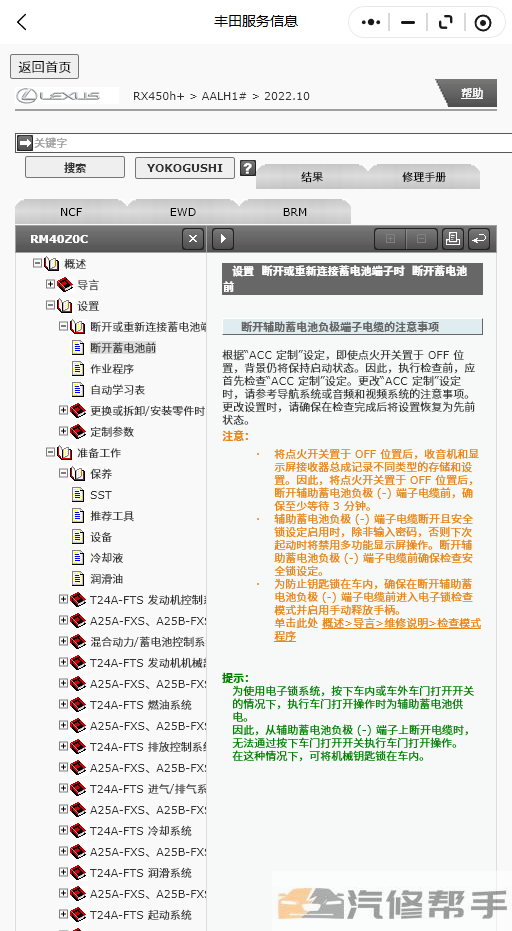Click the 关键字 keyword input field
Screen dimensions: 512x931
coord(264,143)
